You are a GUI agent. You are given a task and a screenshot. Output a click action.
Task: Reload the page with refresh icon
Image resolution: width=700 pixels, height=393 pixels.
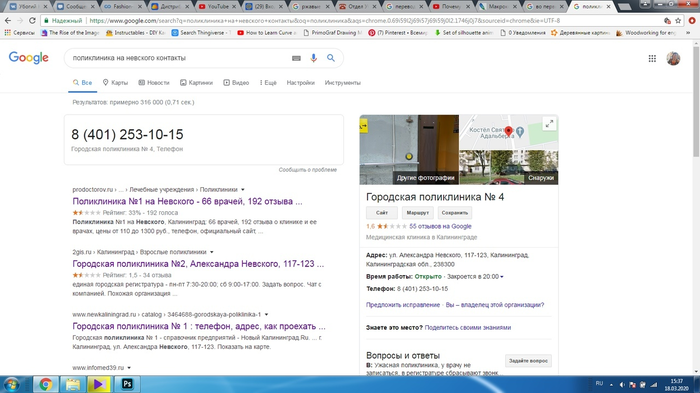[x=32, y=21]
